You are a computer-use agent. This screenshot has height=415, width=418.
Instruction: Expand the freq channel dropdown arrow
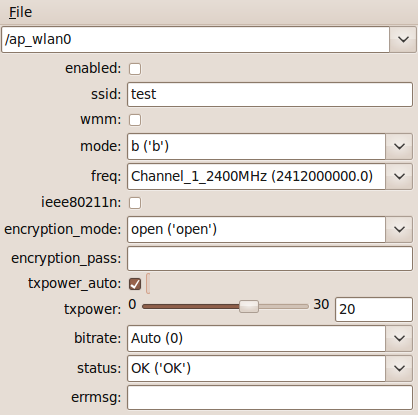(399, 176)
